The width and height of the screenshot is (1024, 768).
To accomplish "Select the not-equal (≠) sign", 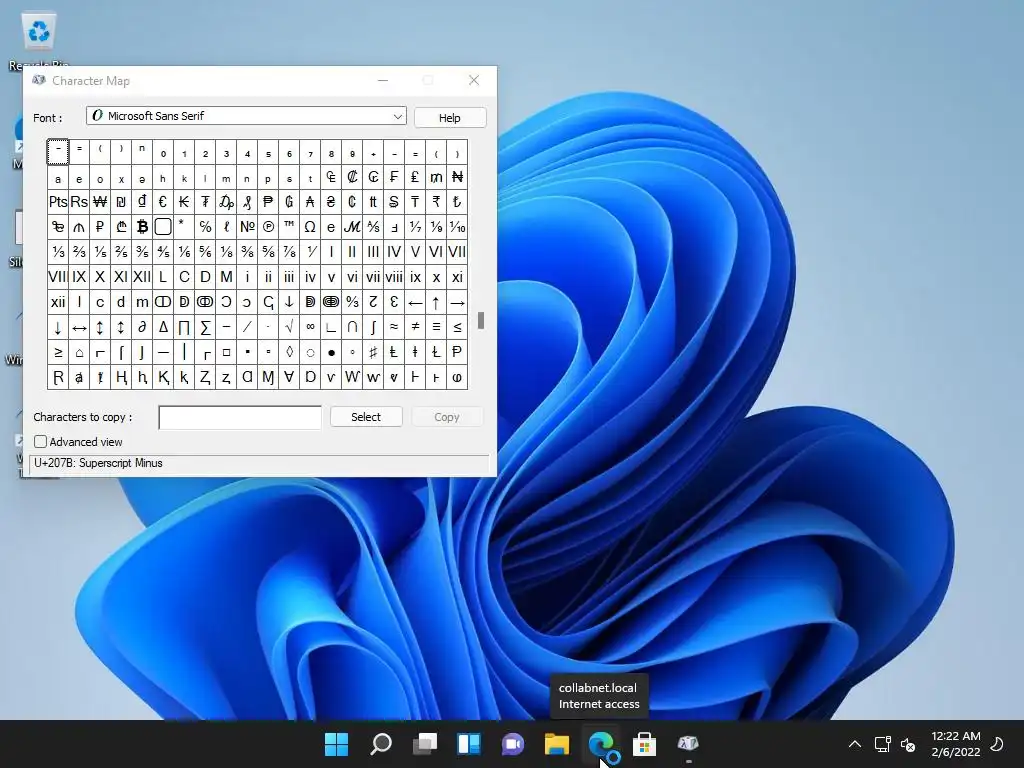I will pos(415,327).
